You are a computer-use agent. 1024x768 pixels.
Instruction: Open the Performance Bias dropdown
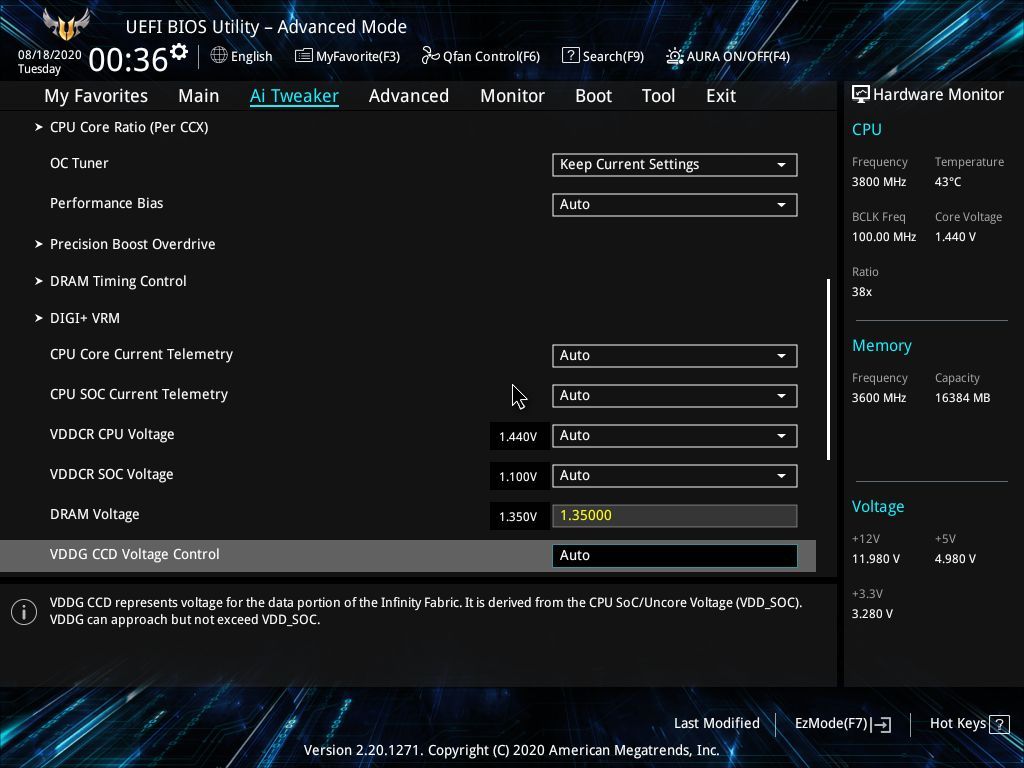pos(675,204)
